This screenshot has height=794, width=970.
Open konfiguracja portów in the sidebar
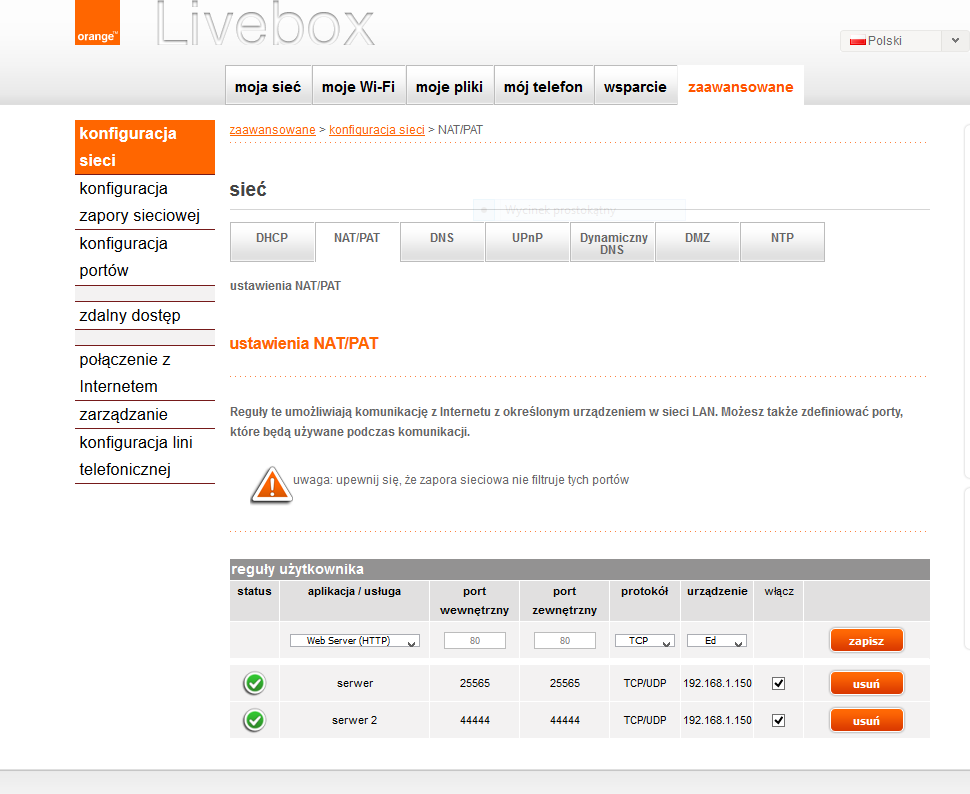coord(145,257)
